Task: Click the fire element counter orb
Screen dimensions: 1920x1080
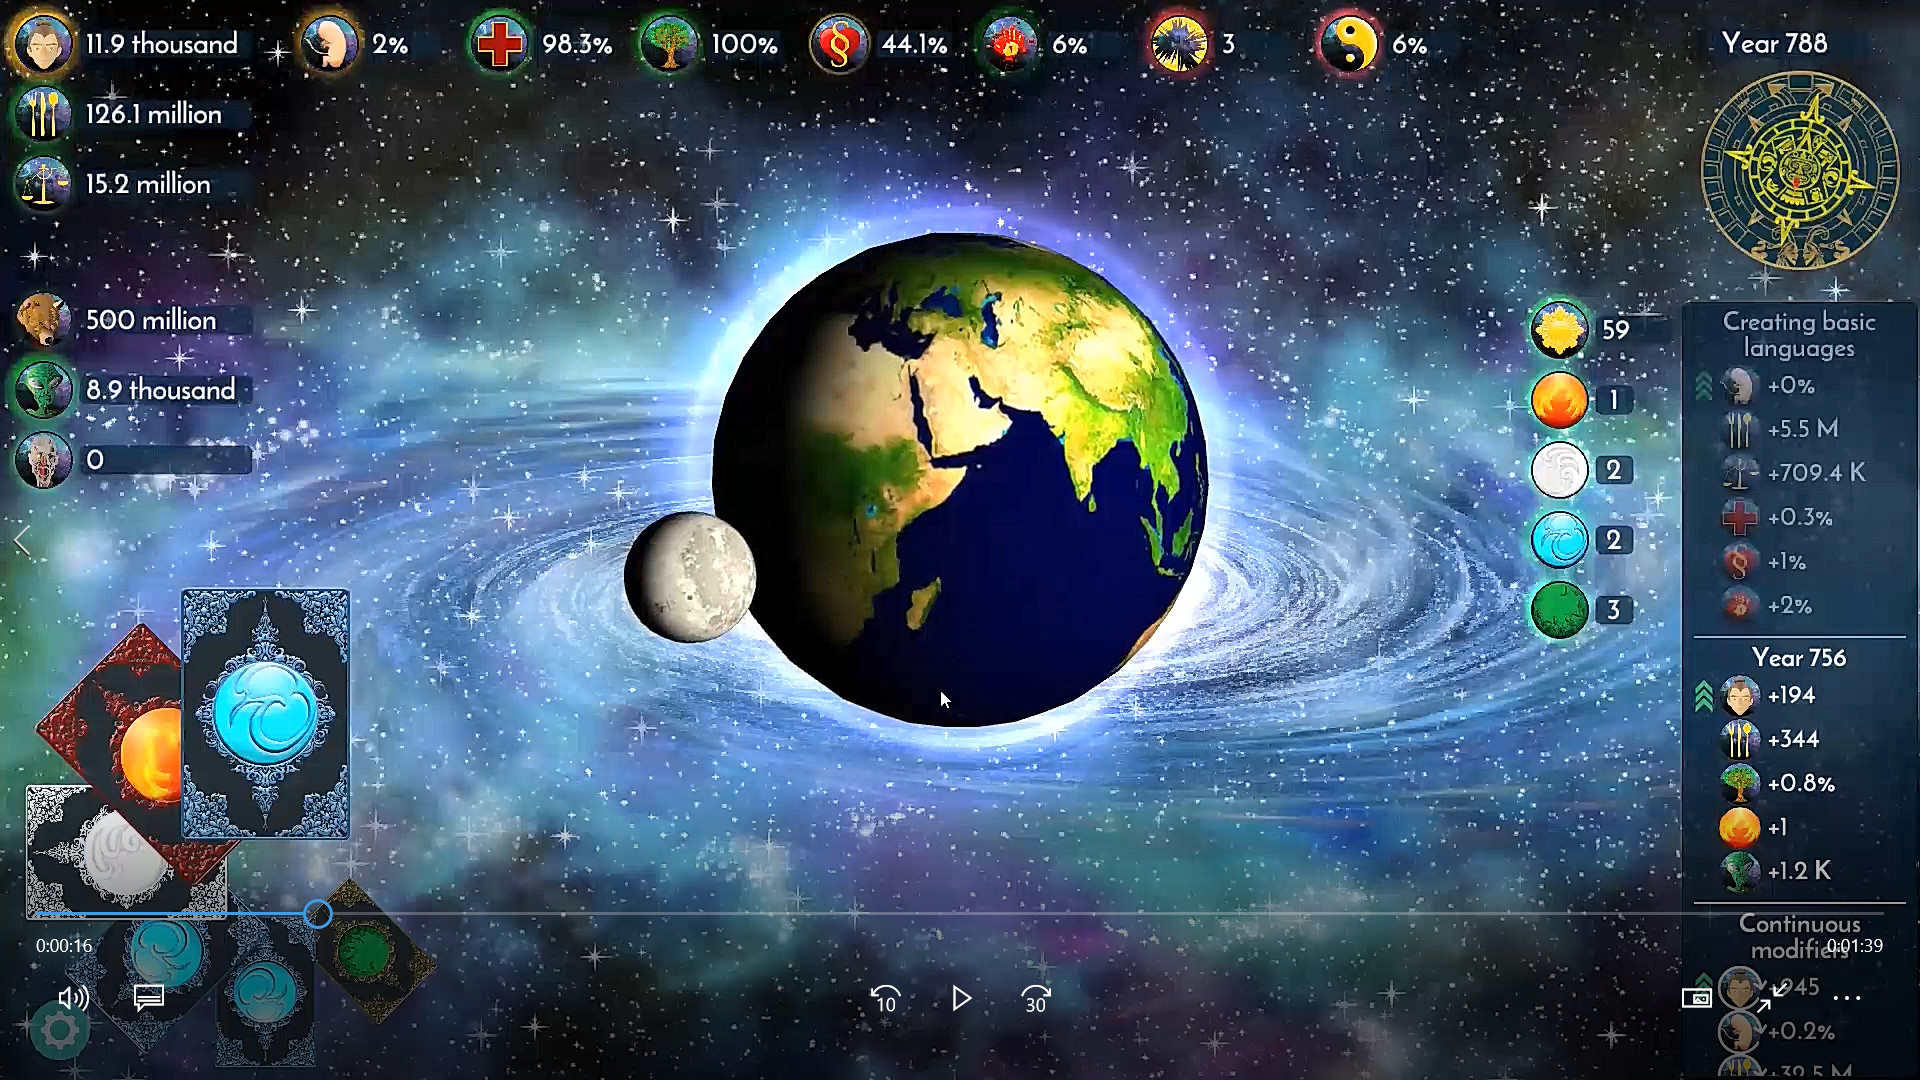Action: pyautogui.click(x=1559, y=400)
